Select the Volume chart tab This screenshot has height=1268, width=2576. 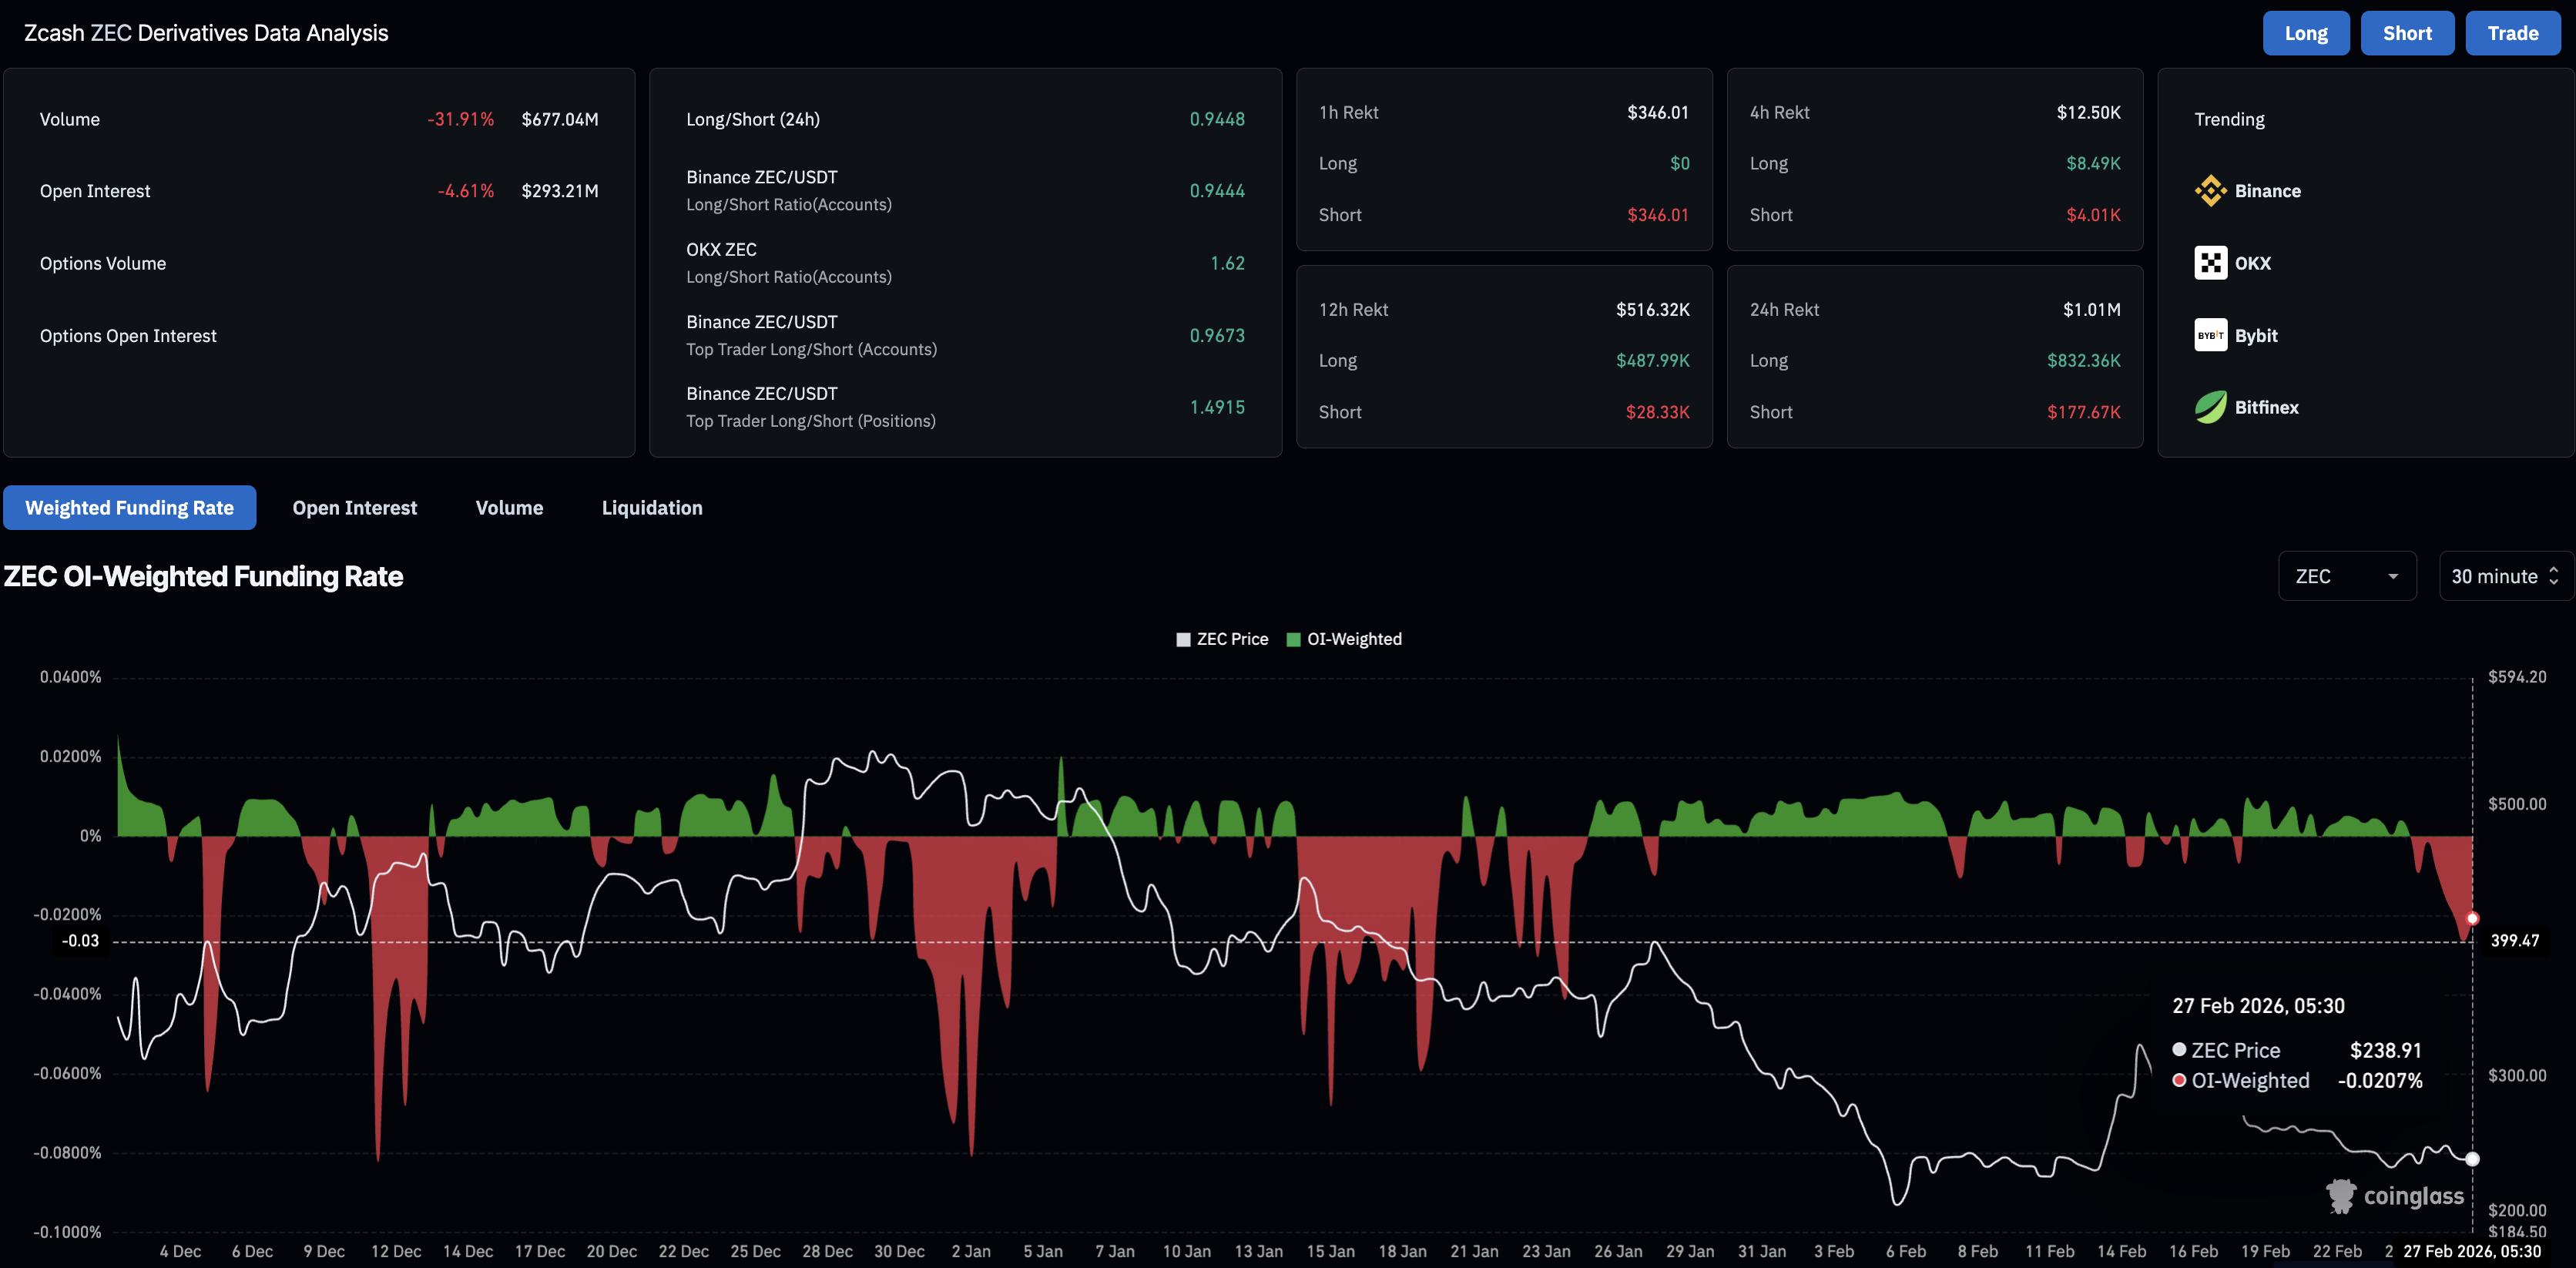[509, 508]
